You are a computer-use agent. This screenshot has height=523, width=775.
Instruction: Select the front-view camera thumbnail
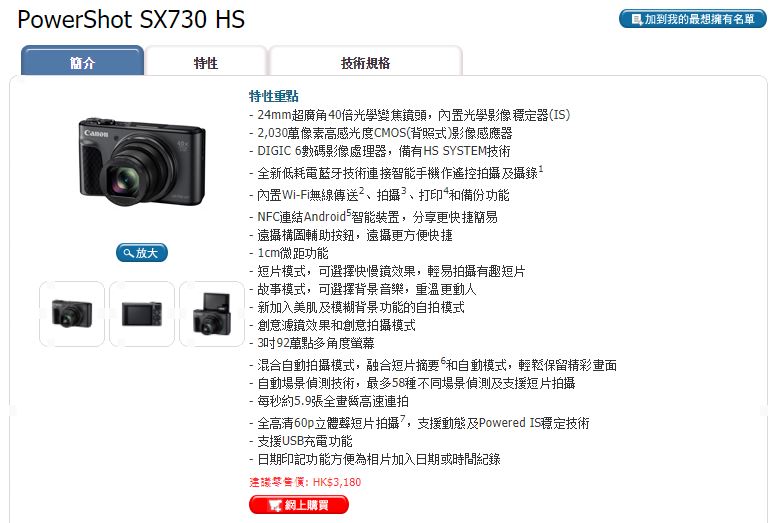(72, 313)
